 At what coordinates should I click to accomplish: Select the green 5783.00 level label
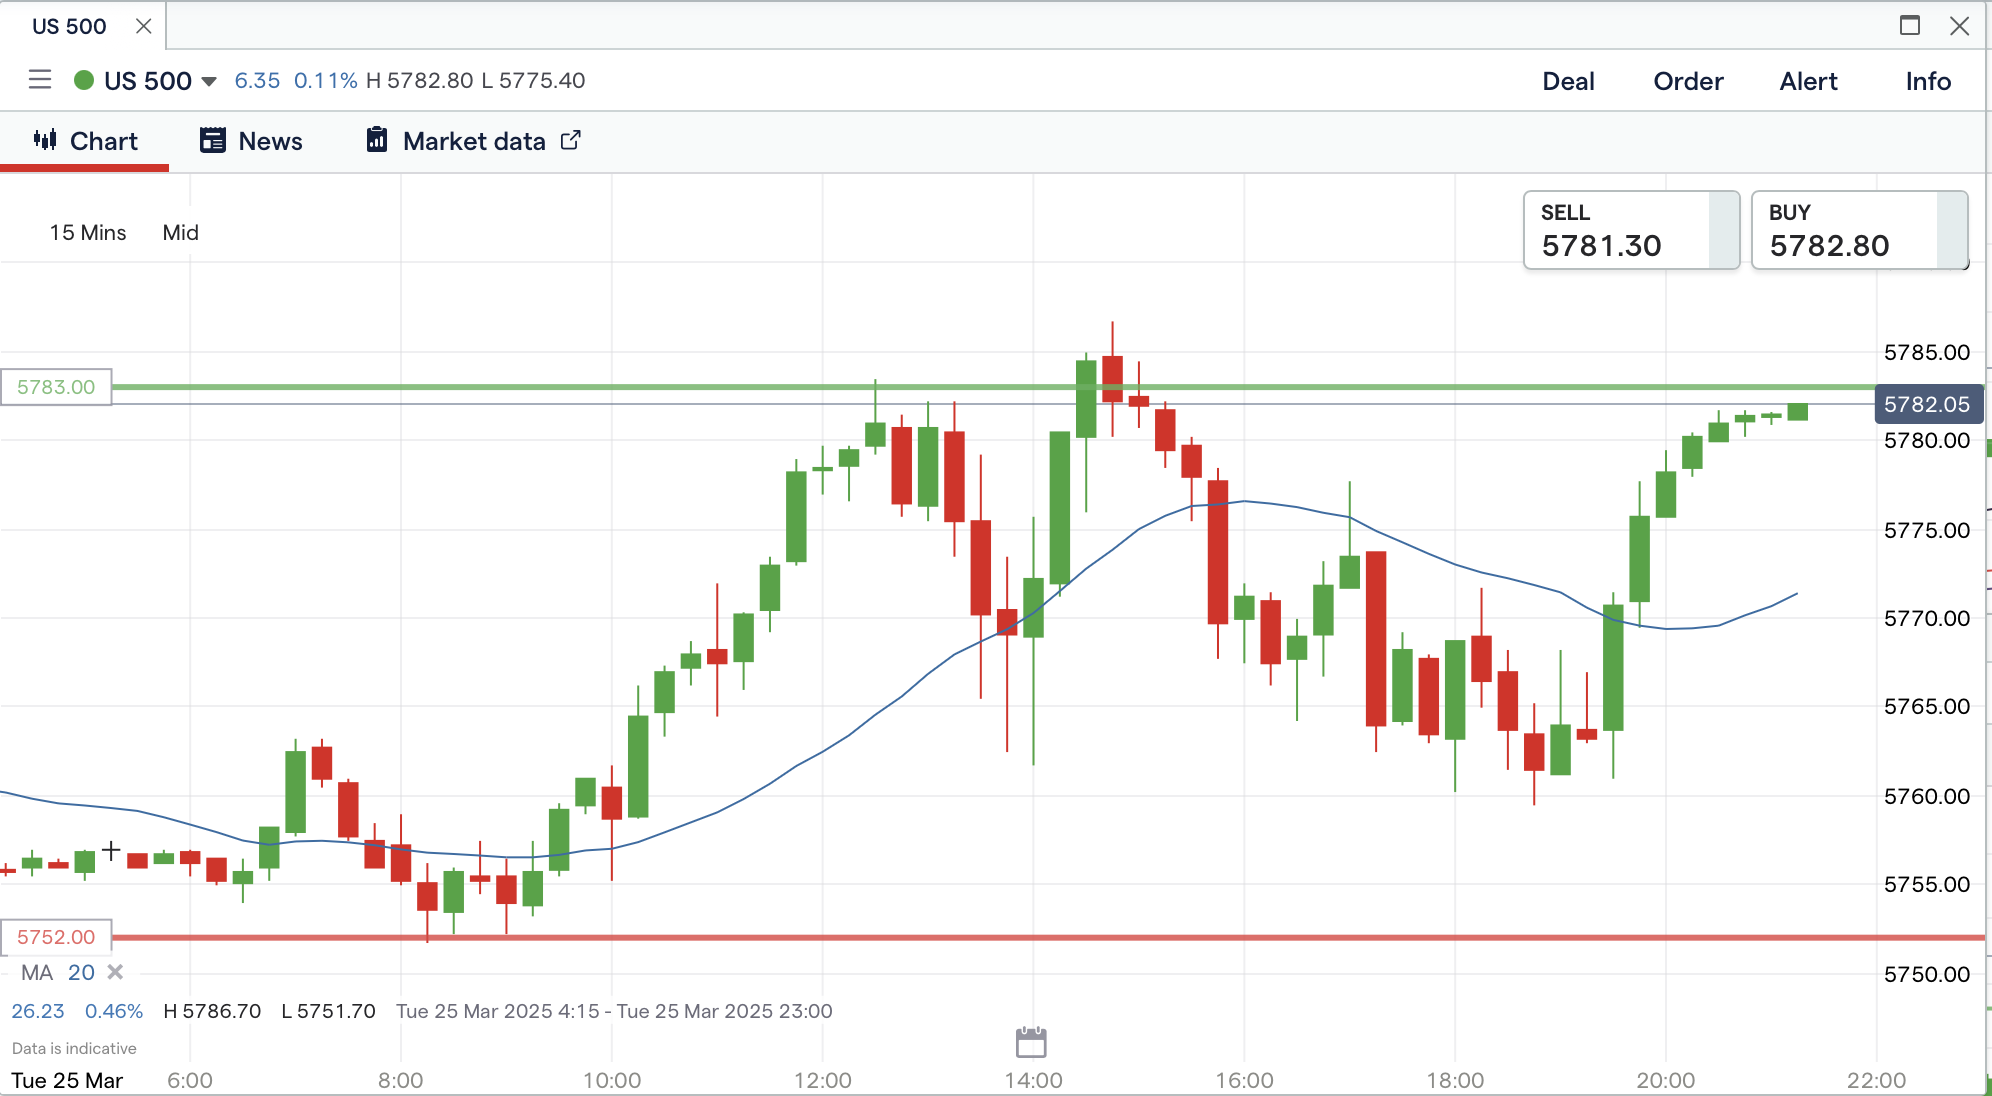(x=56, y=387)
